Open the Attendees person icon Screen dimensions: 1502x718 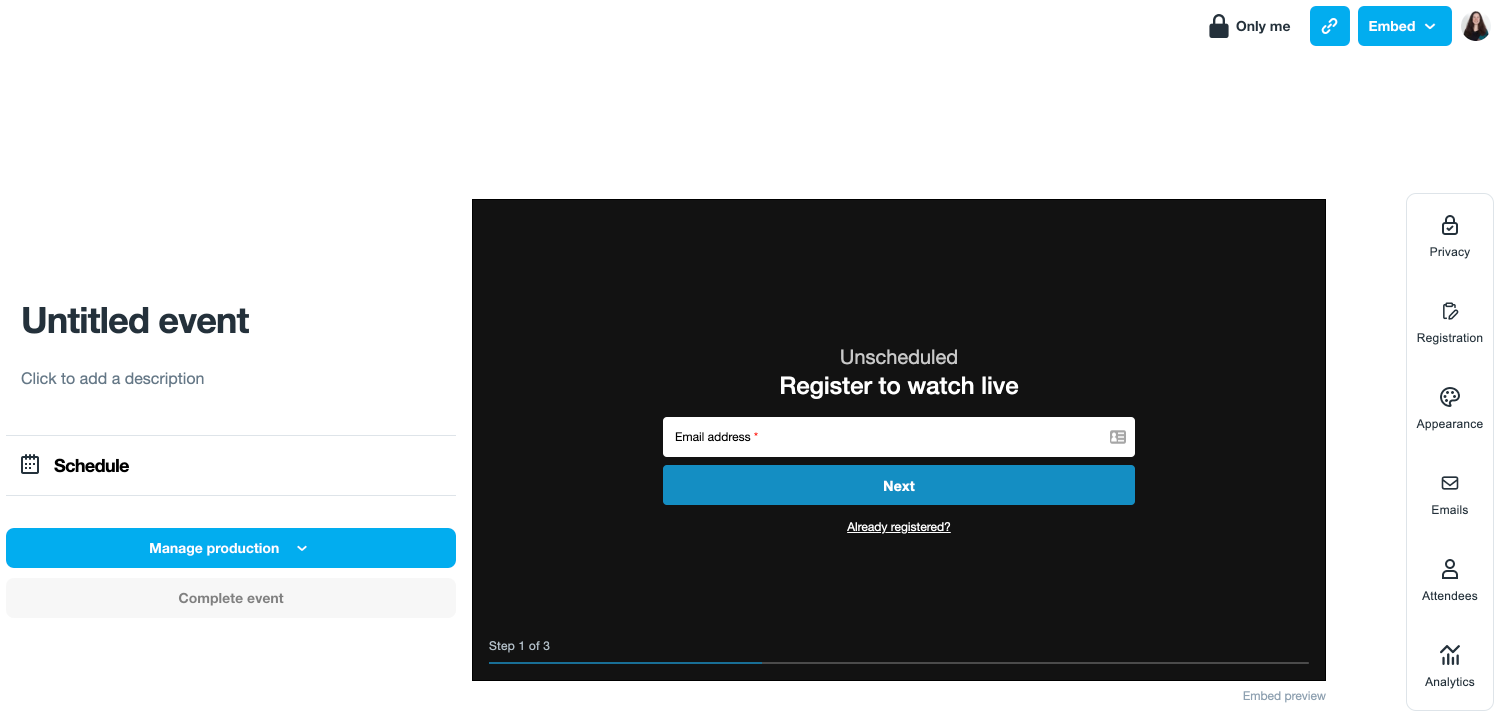(1449, 570)
